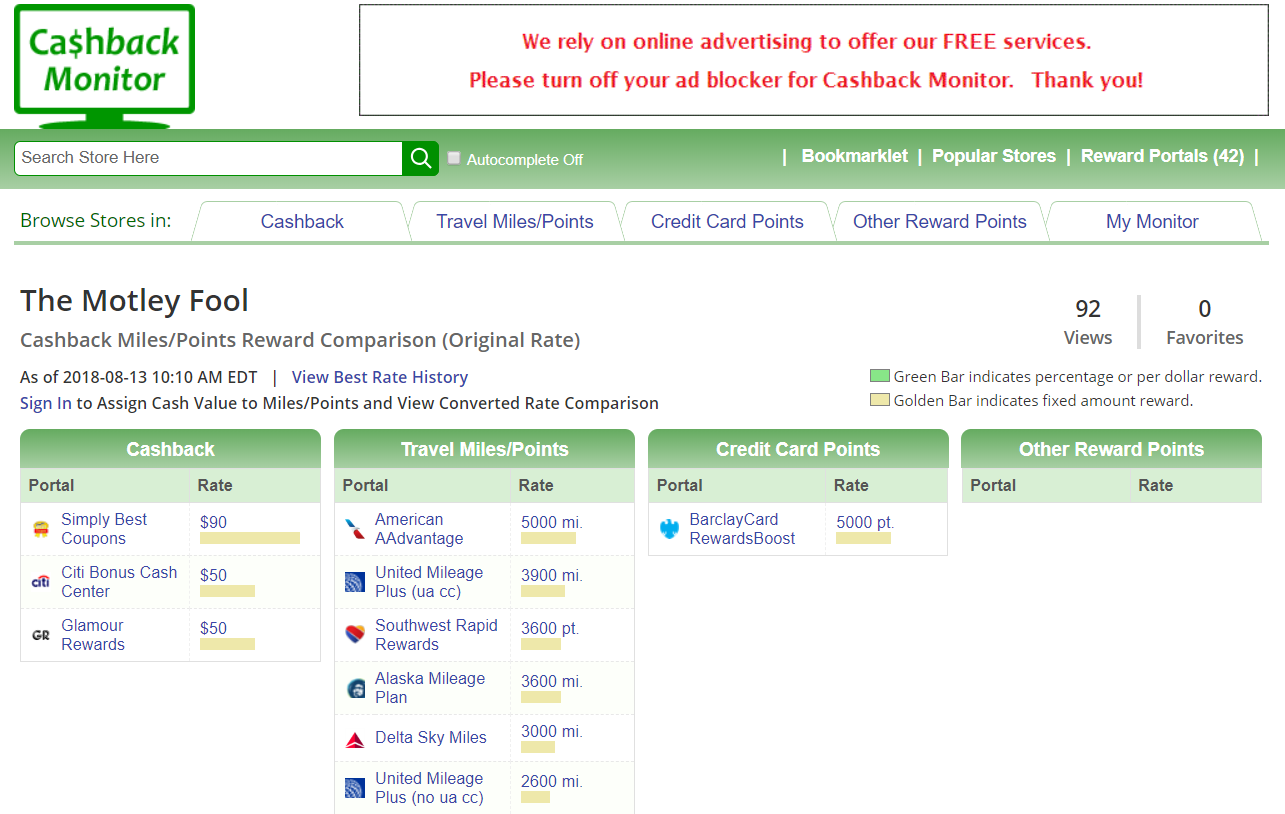Screen dimensions: 1285x814
Task: Open United Mileage Plus (no ua cc) link
Action: (x=429, y=788)
